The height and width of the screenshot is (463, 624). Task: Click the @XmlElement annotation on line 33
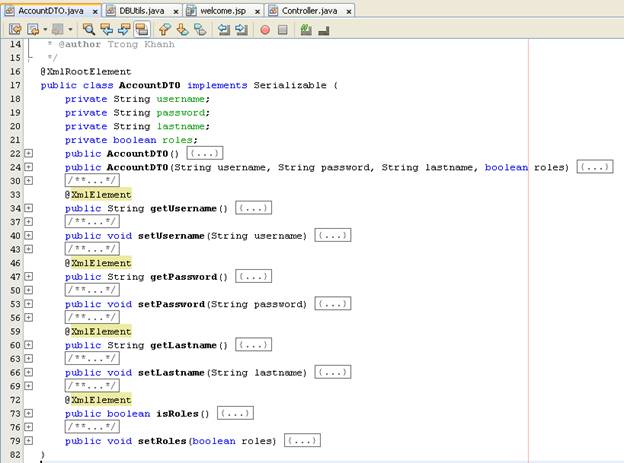[98, 195]
